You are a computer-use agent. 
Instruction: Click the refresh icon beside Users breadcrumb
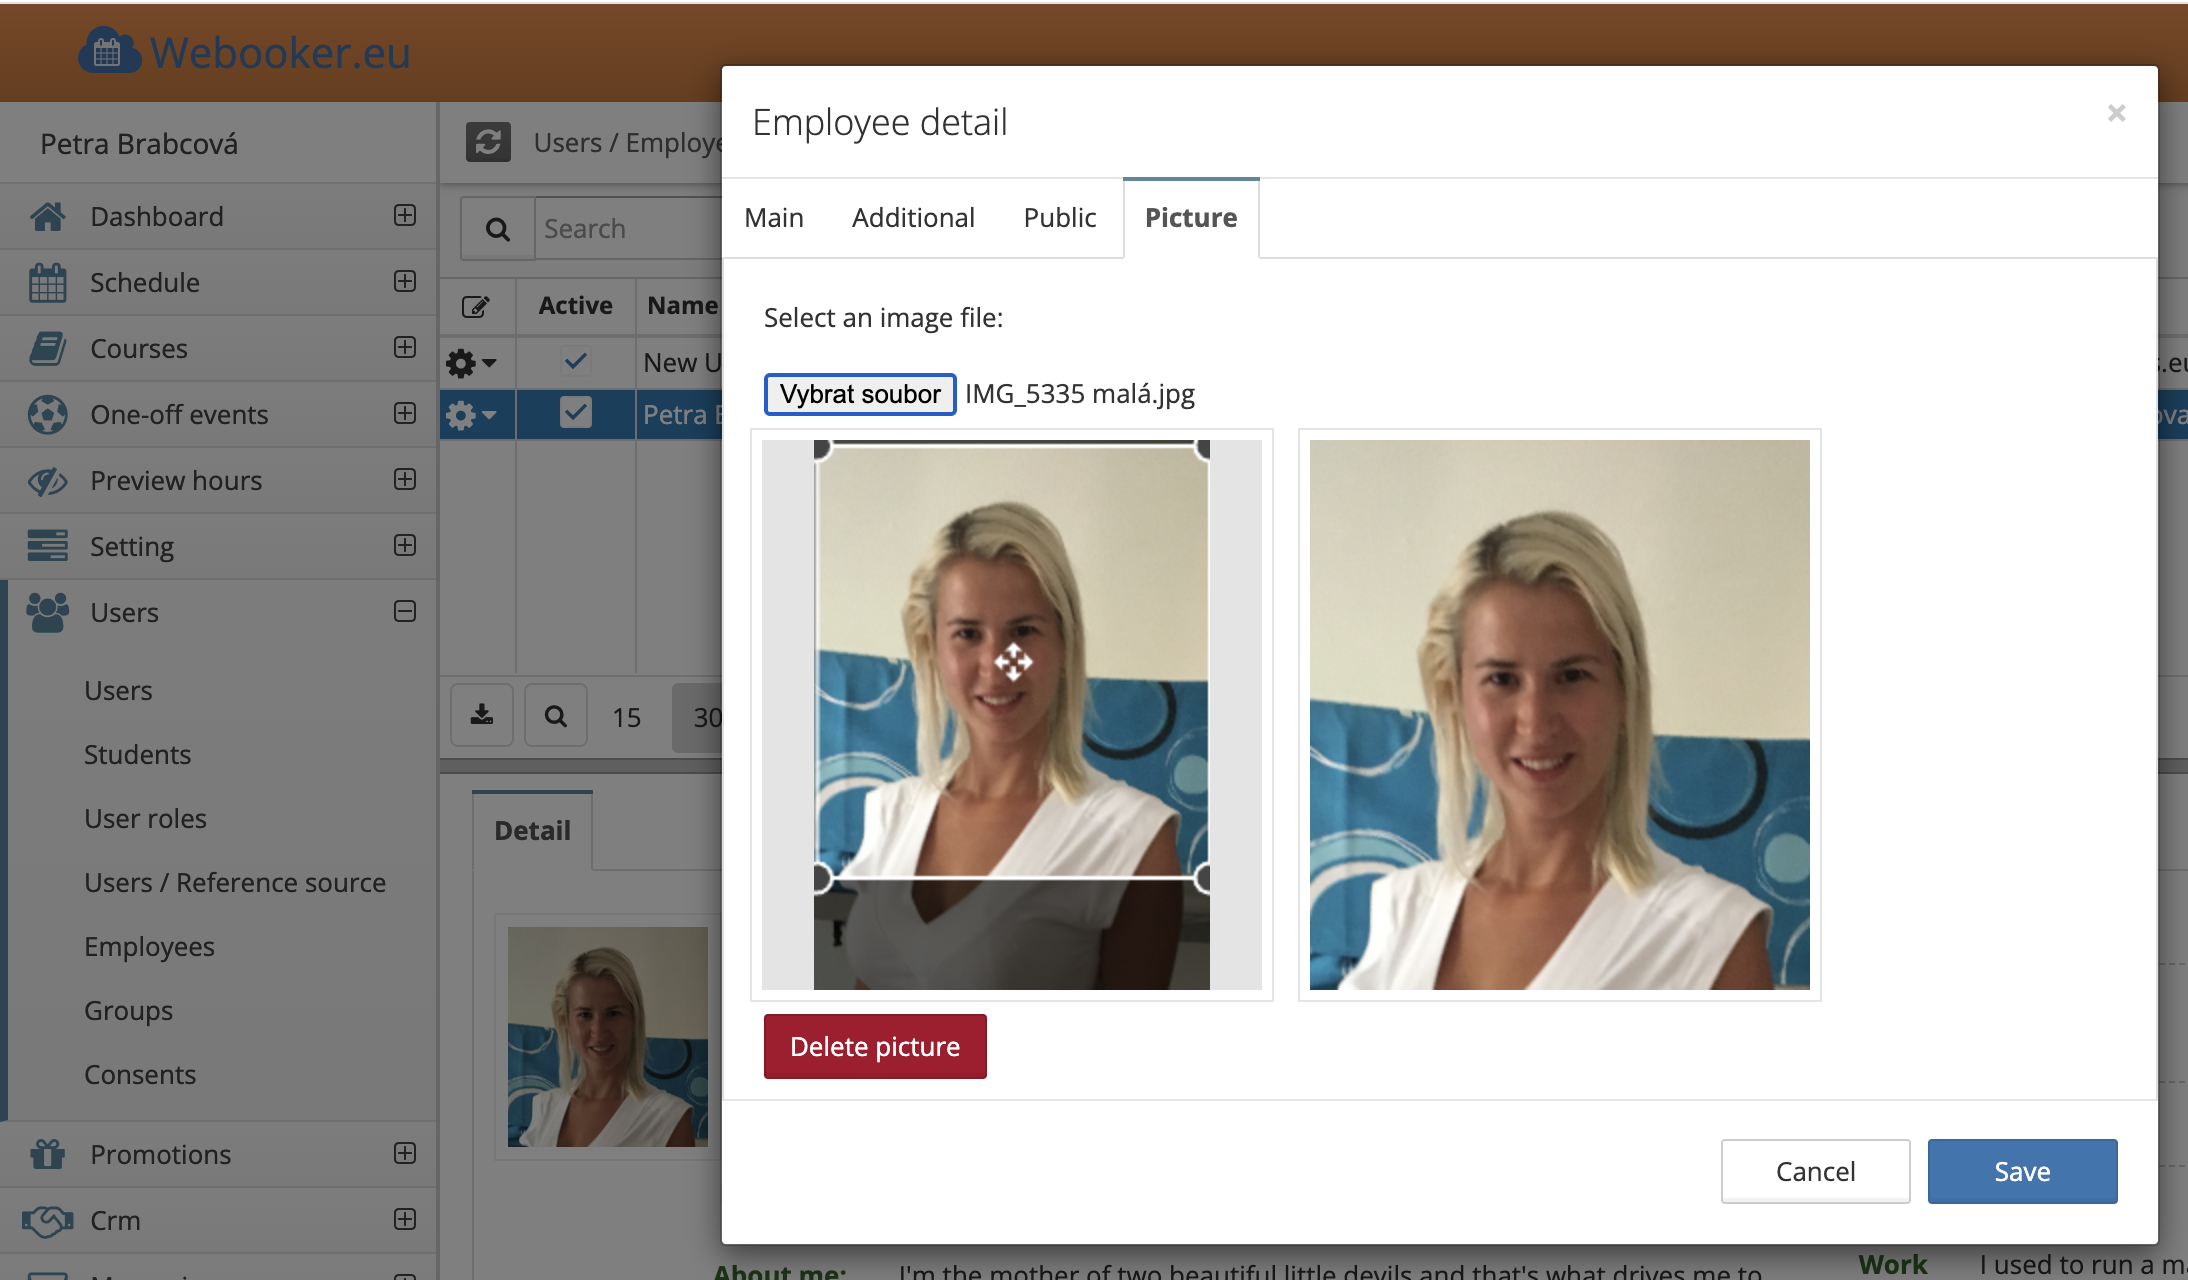(488, 142)
